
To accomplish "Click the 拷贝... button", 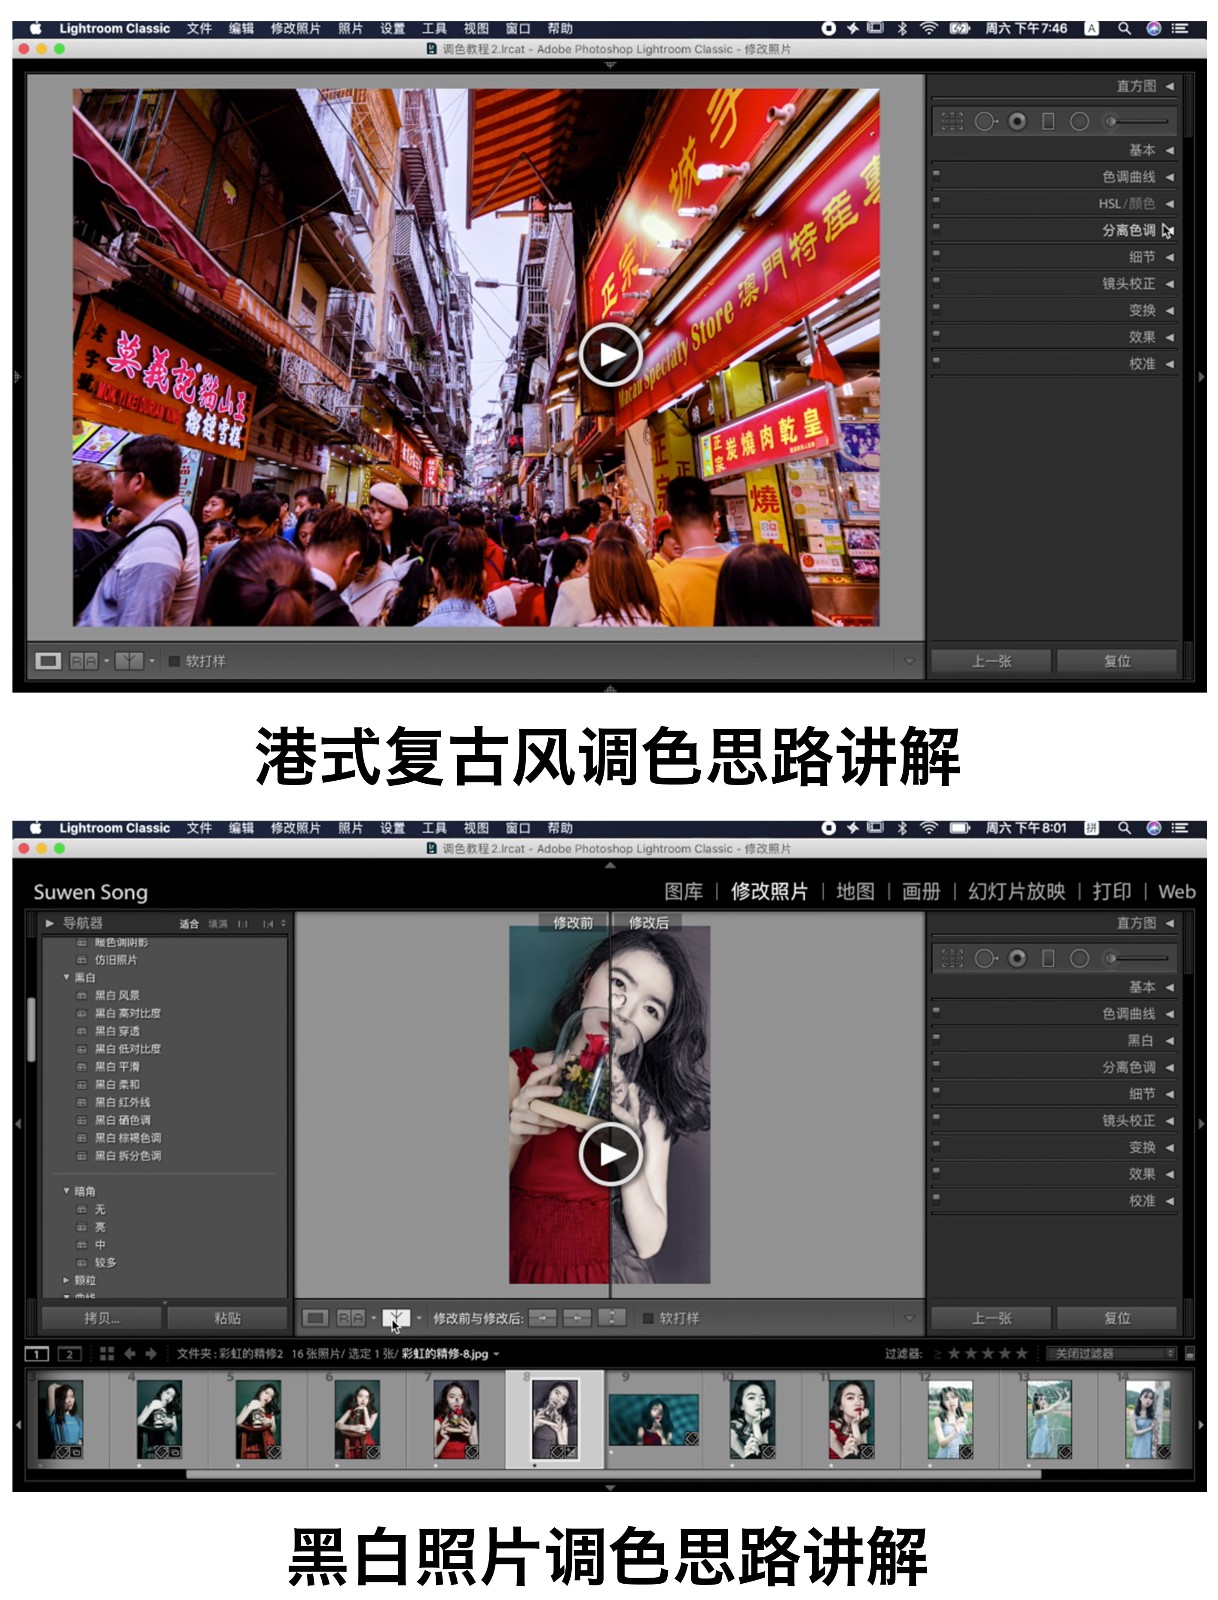I will point(101,1318).
